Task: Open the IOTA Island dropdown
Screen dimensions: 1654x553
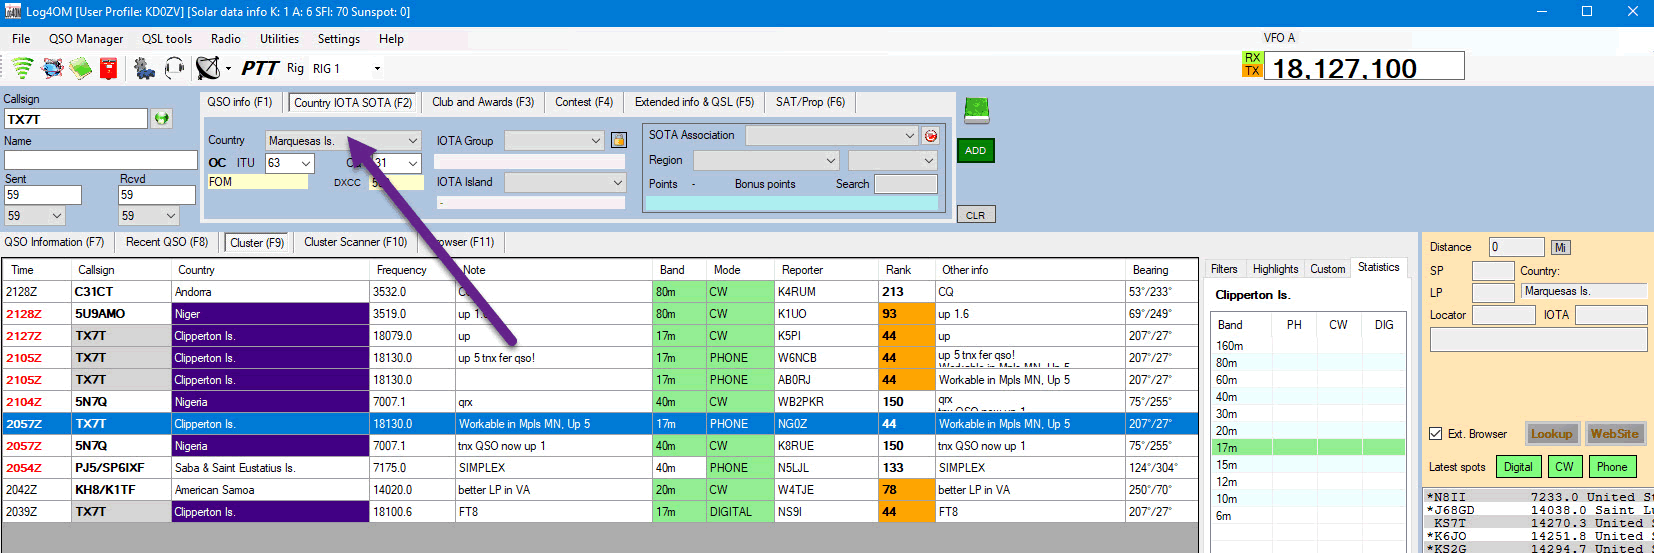Action: coord(565,182)
